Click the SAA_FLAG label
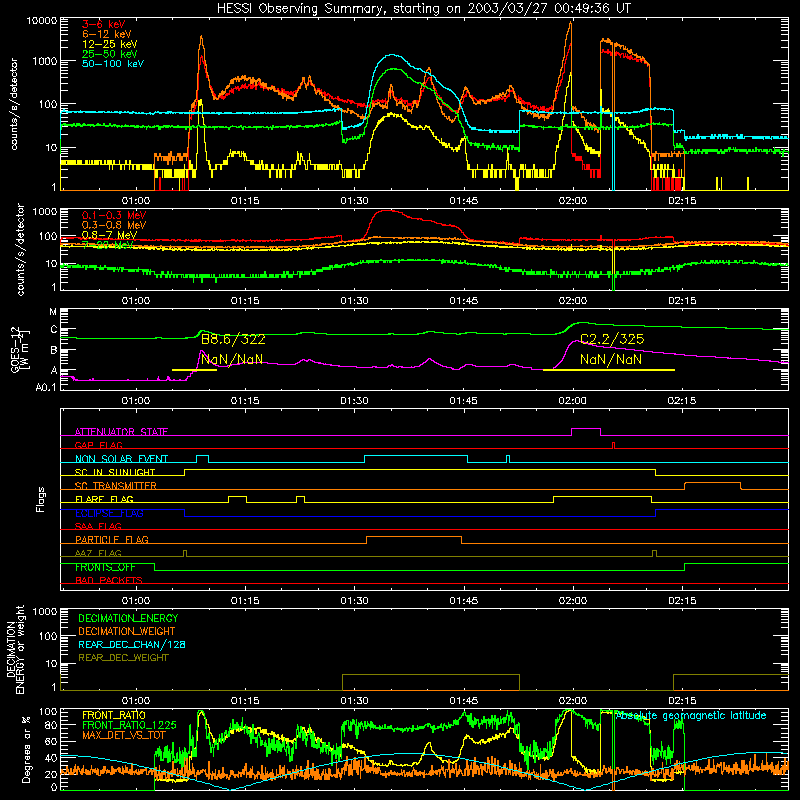 [98, 527]
